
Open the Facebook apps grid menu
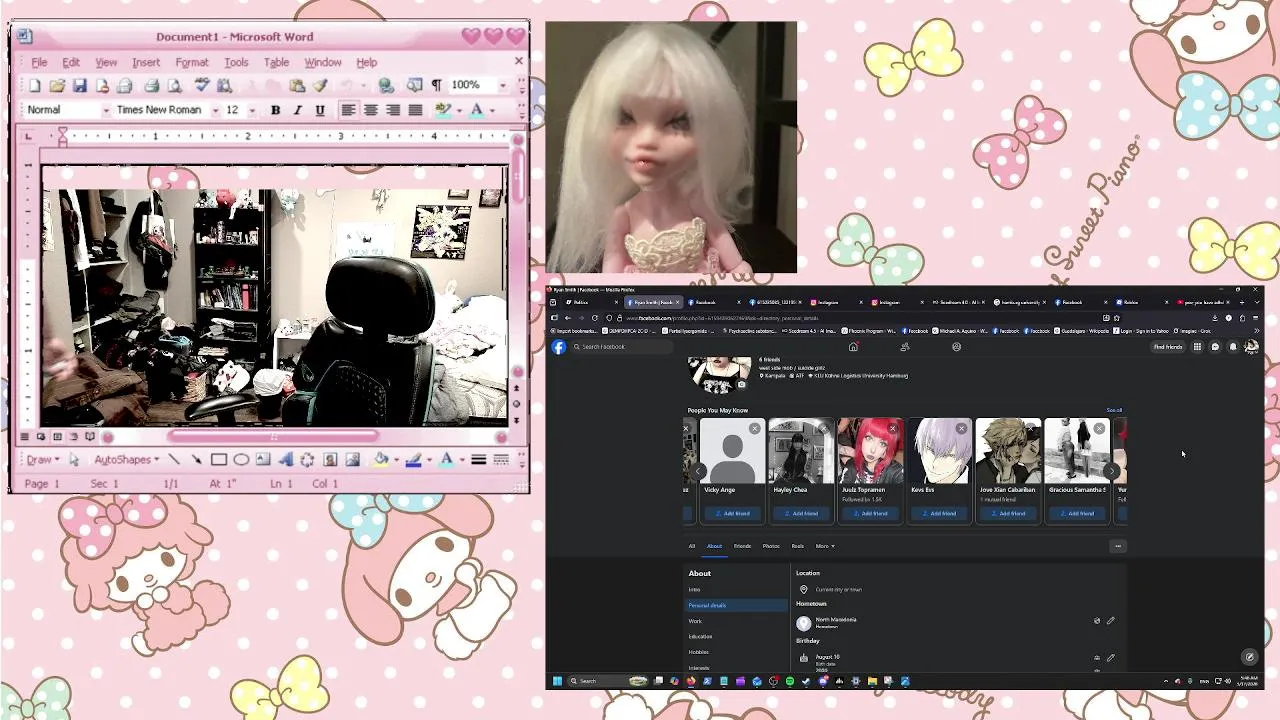(1197, 347)
